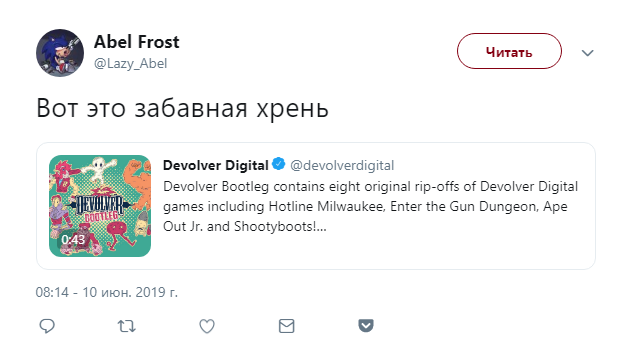
Task: Retweet this post using the arrows icon
Action: (x=127, y=326)
